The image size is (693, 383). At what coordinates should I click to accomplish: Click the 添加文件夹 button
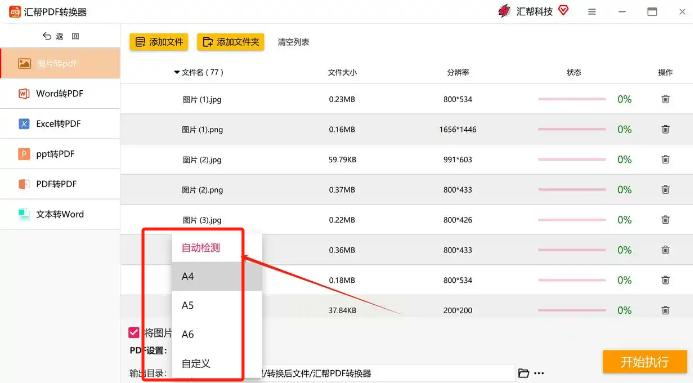[x=230, y=42]
